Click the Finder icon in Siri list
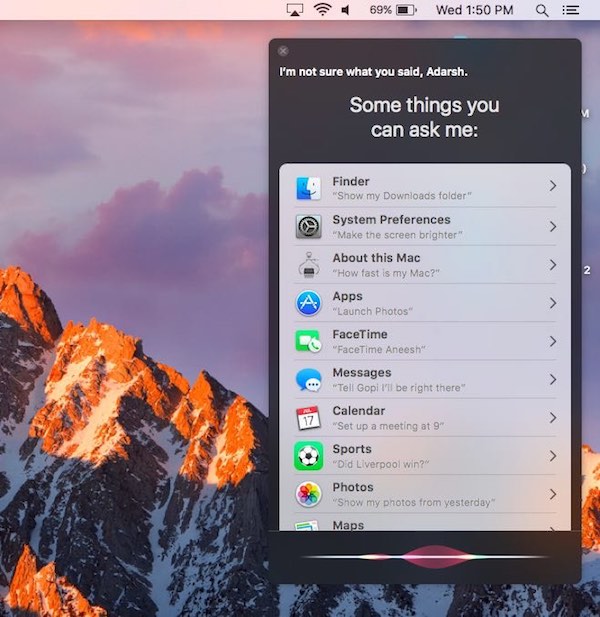 click(308, 188)
